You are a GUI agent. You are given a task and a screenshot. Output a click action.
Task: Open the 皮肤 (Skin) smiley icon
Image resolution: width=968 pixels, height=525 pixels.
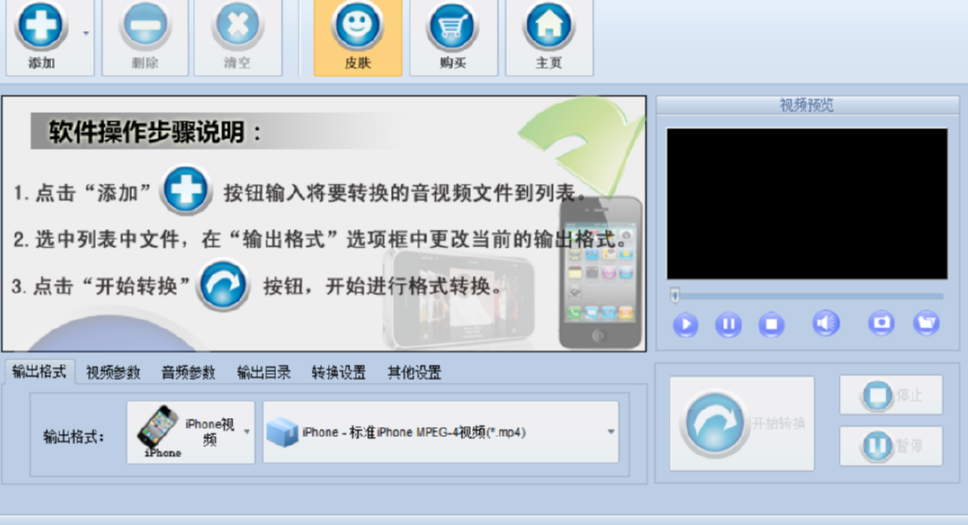click(357, 26)
